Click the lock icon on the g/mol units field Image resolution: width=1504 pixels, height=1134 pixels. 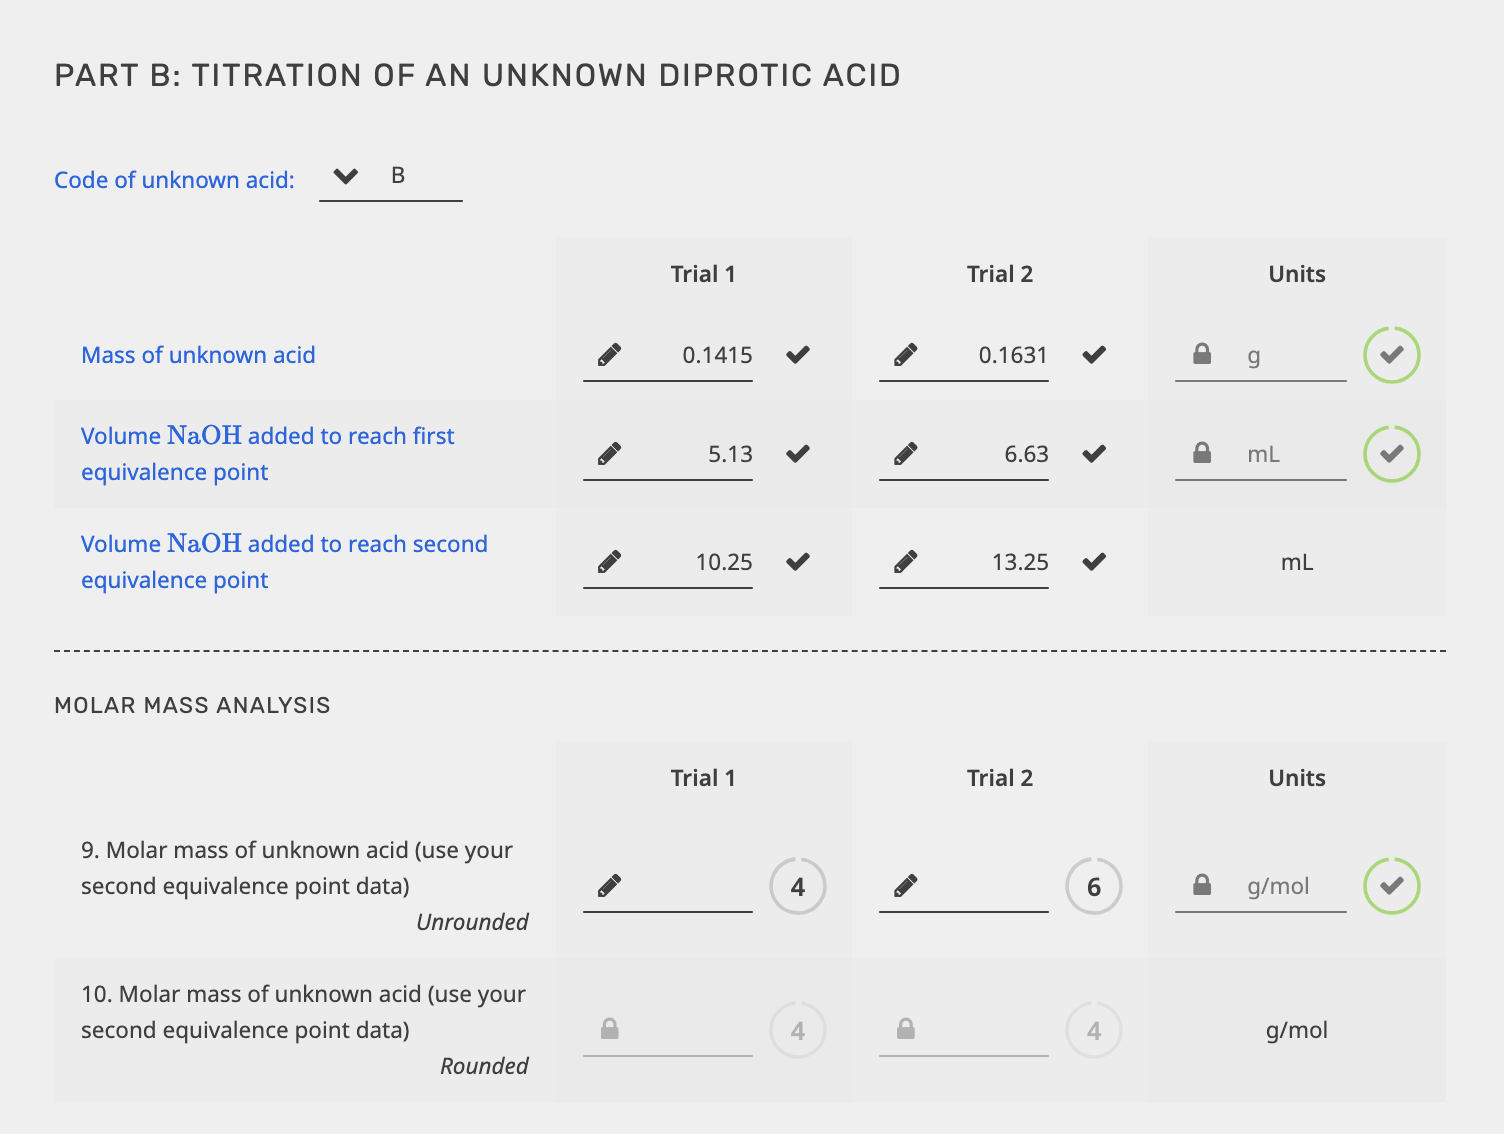coord(1202,885)
